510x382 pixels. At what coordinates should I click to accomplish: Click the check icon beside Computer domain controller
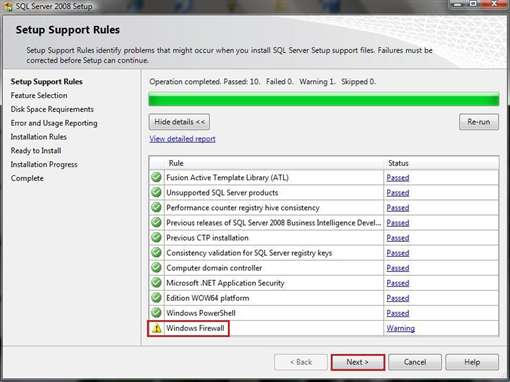pyautogui.click(x=156, y=267)
